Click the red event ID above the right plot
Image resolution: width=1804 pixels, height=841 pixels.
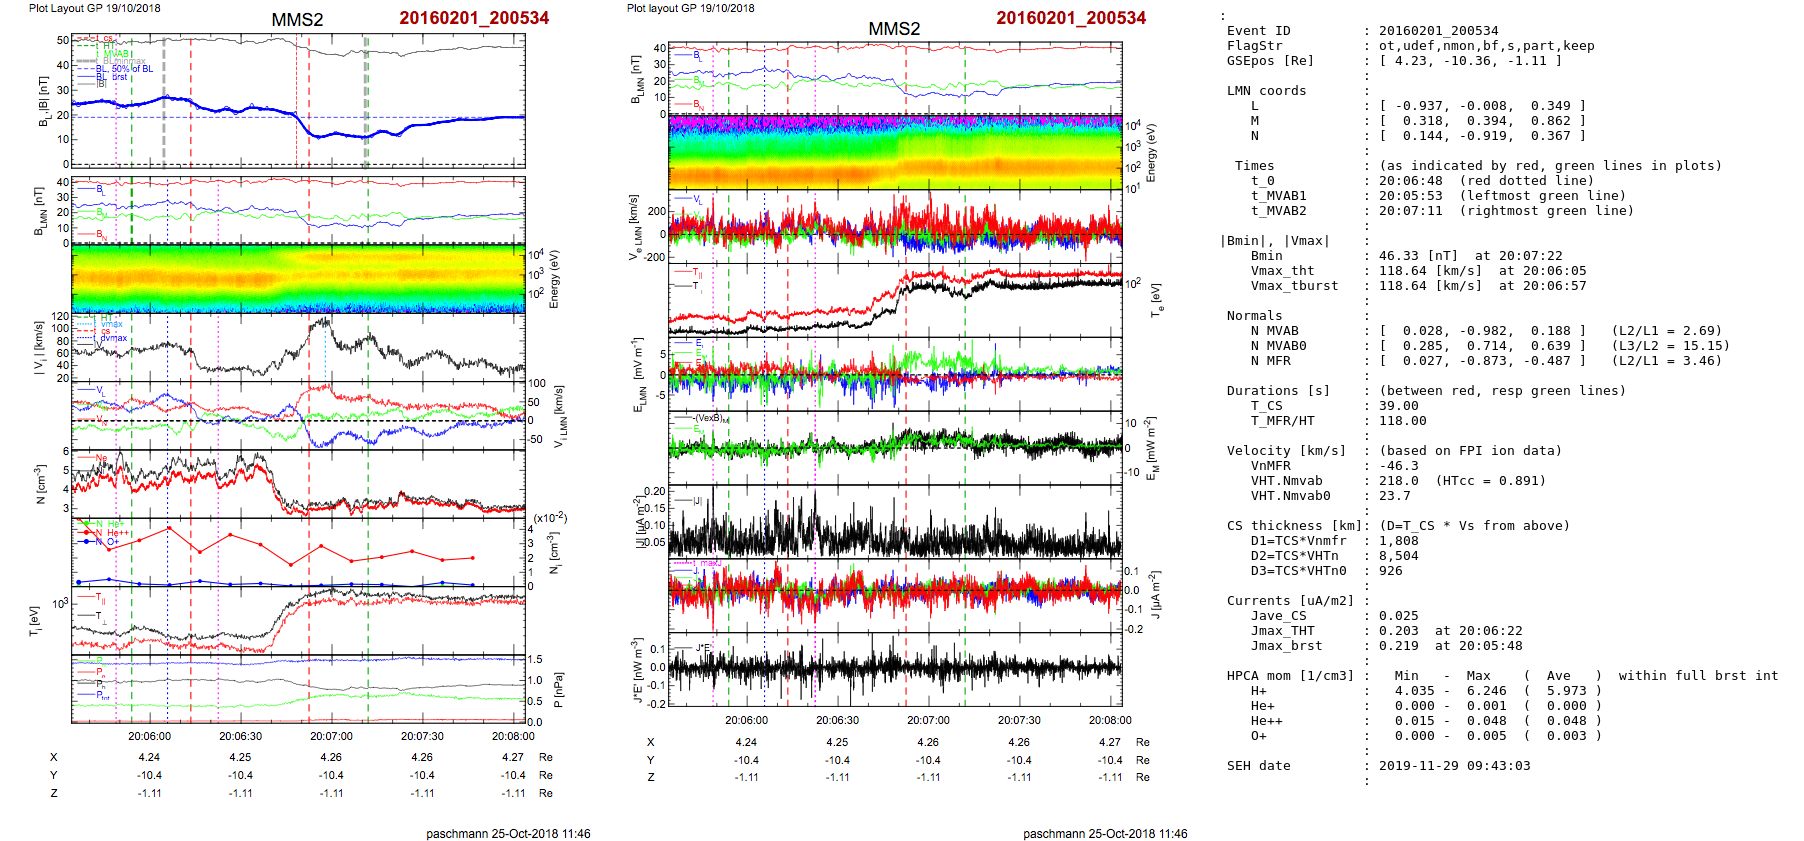click(x=1071, y=18)
